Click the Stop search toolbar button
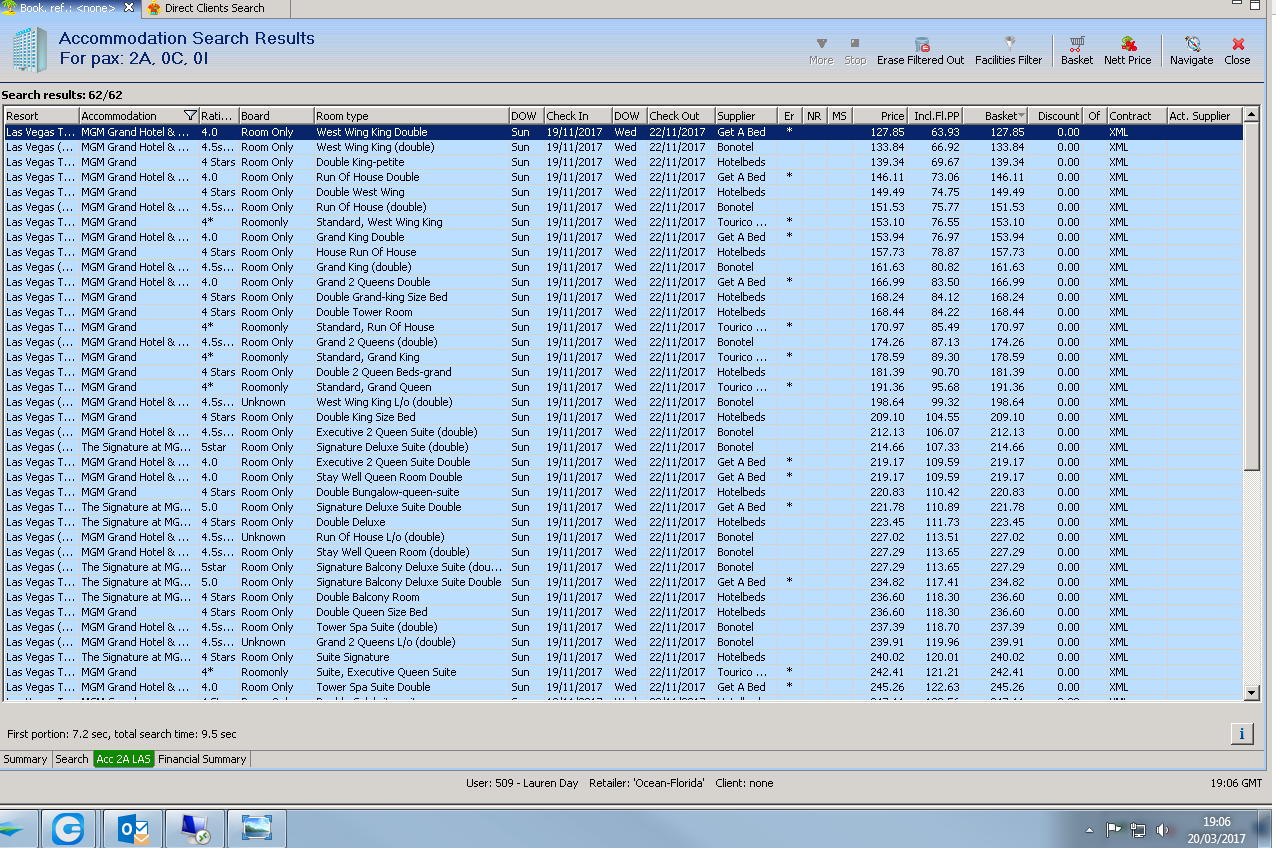 point(855,51)
